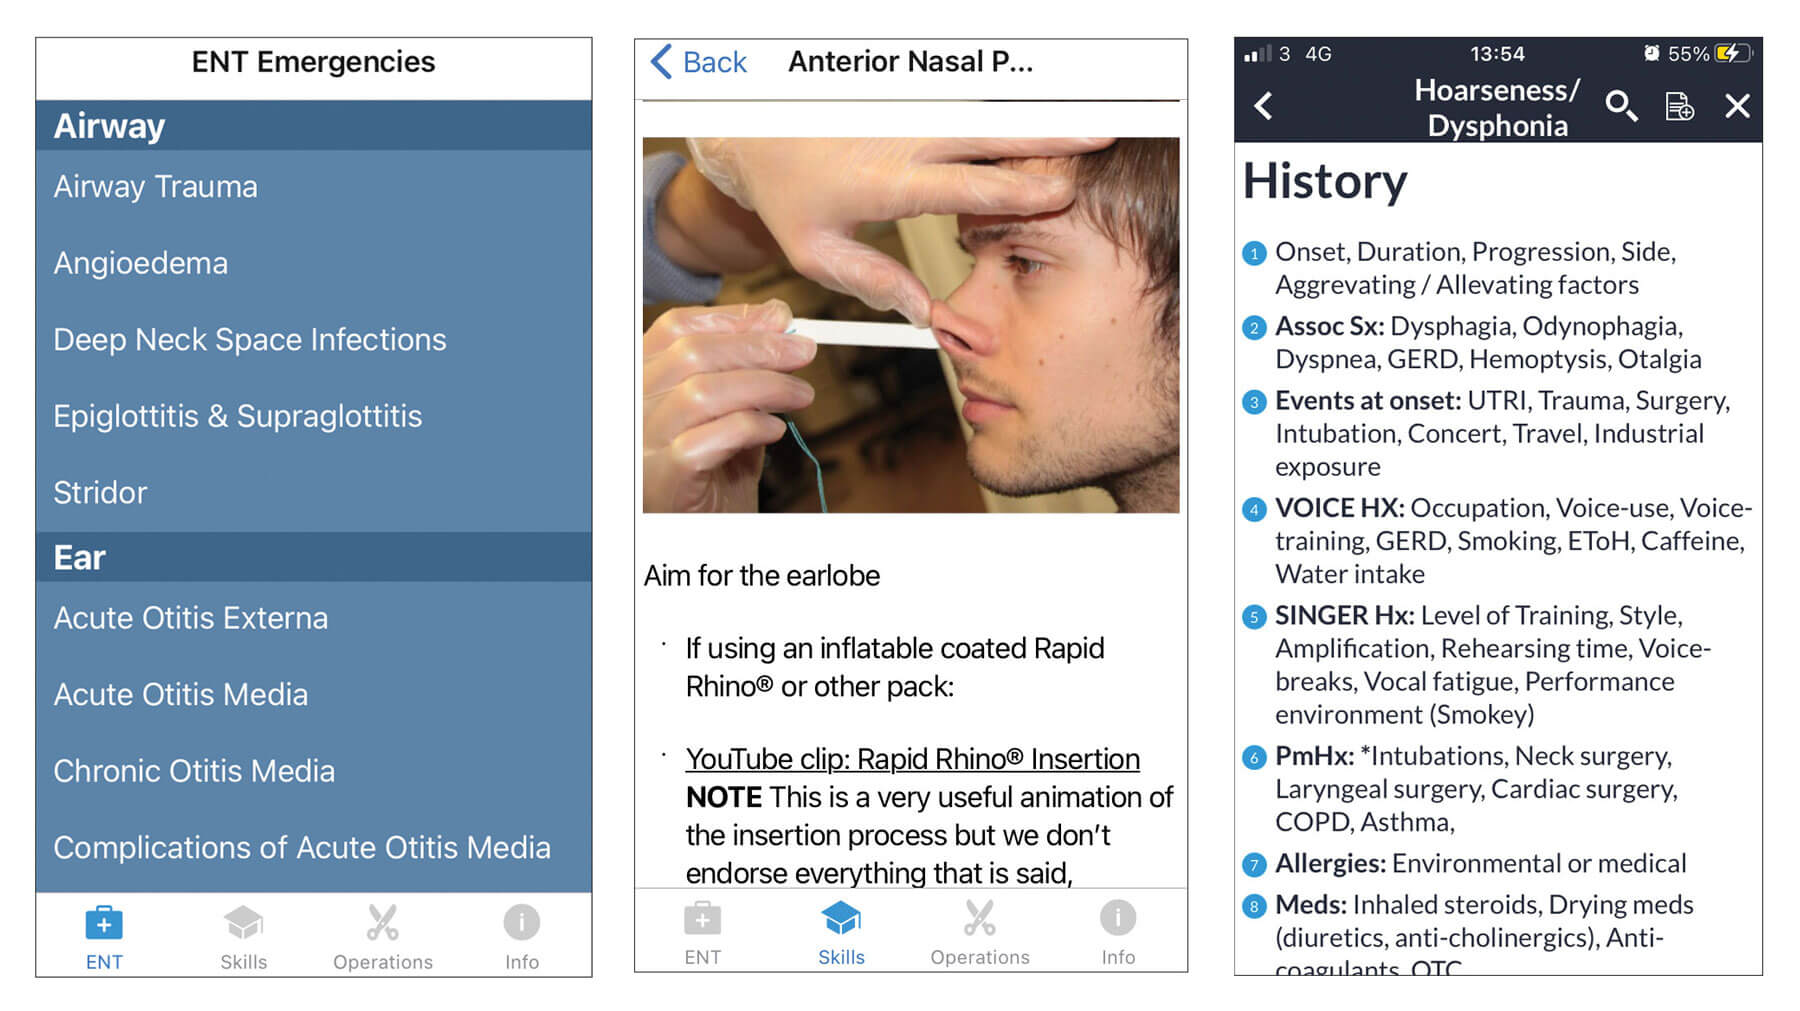Select Deep Neck Space Infections
Viewport: 1800px width, 1011px height.
tap(250, 340)
